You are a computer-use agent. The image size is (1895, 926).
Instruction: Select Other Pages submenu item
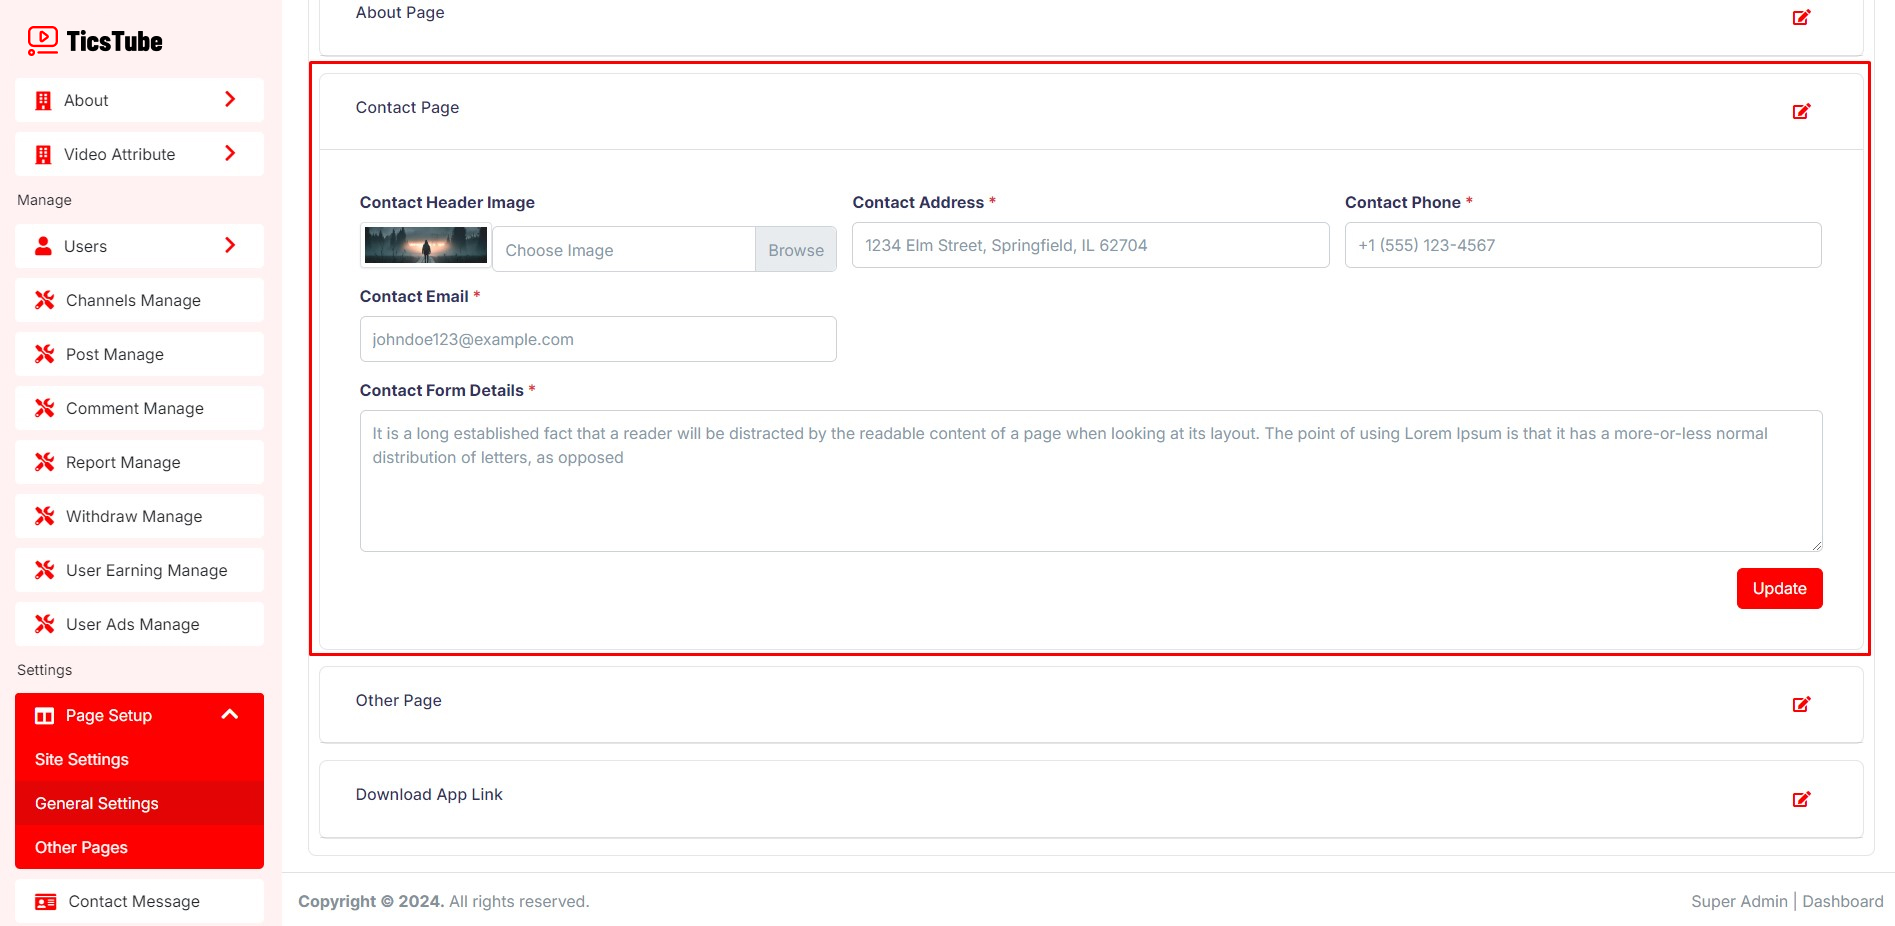[81, 847]
